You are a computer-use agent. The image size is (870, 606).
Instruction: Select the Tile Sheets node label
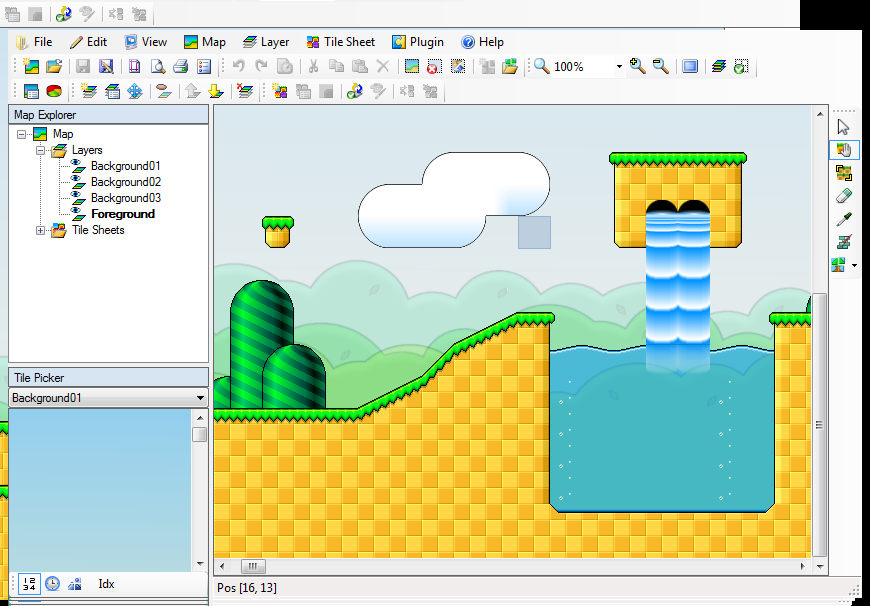point(98,230)
